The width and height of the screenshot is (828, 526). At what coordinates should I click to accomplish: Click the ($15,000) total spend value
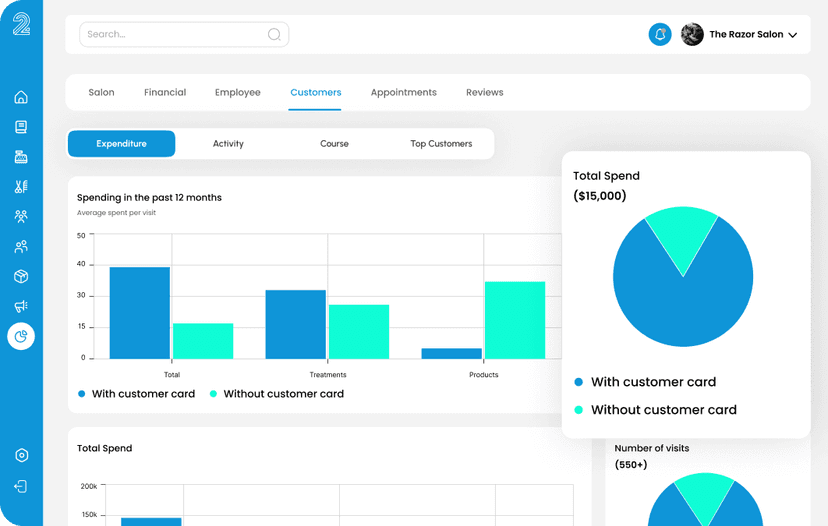pos(600,196)
